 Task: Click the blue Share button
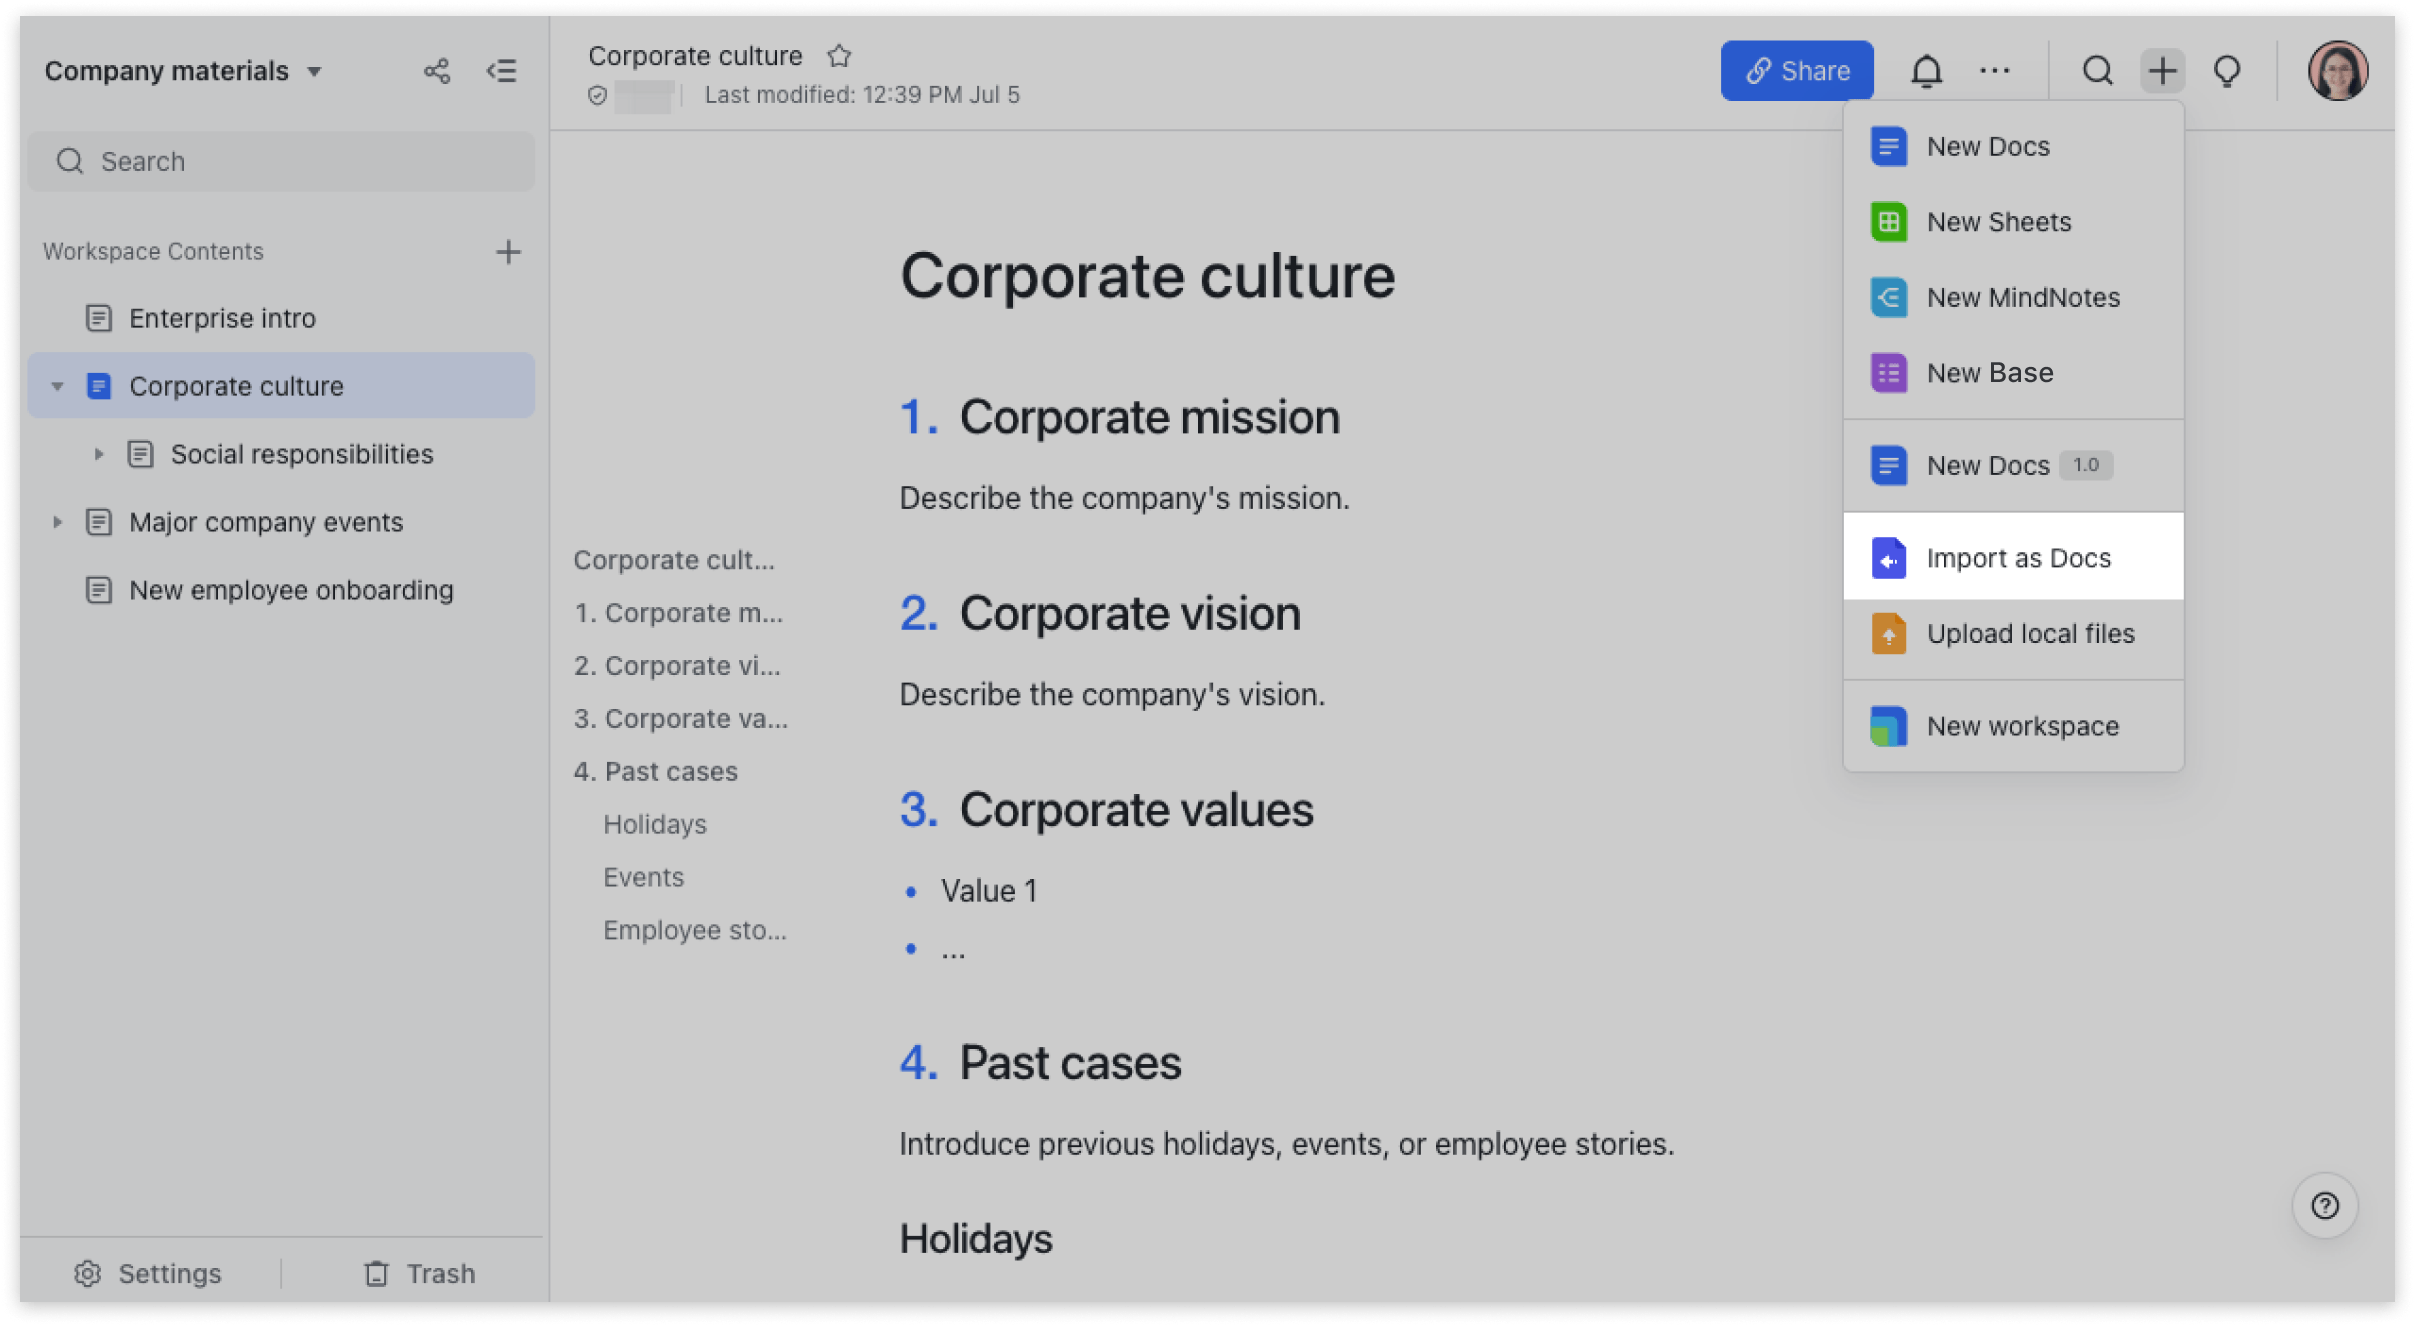coord(1796,71)
